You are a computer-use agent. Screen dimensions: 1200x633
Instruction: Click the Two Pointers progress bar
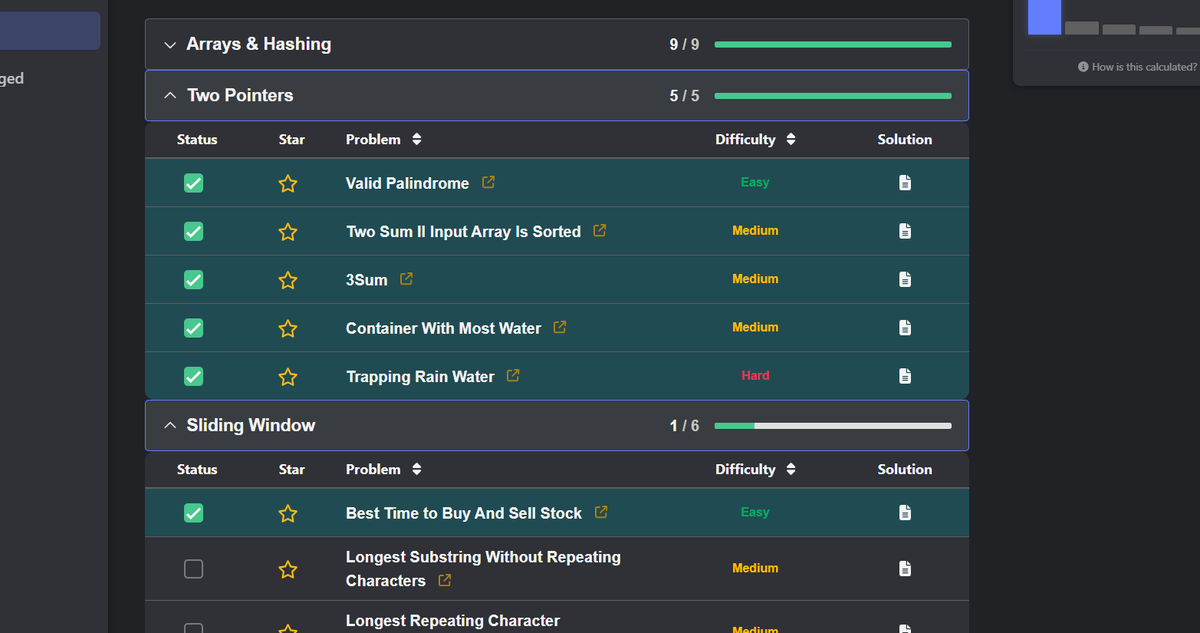click(x=833, y=96)
